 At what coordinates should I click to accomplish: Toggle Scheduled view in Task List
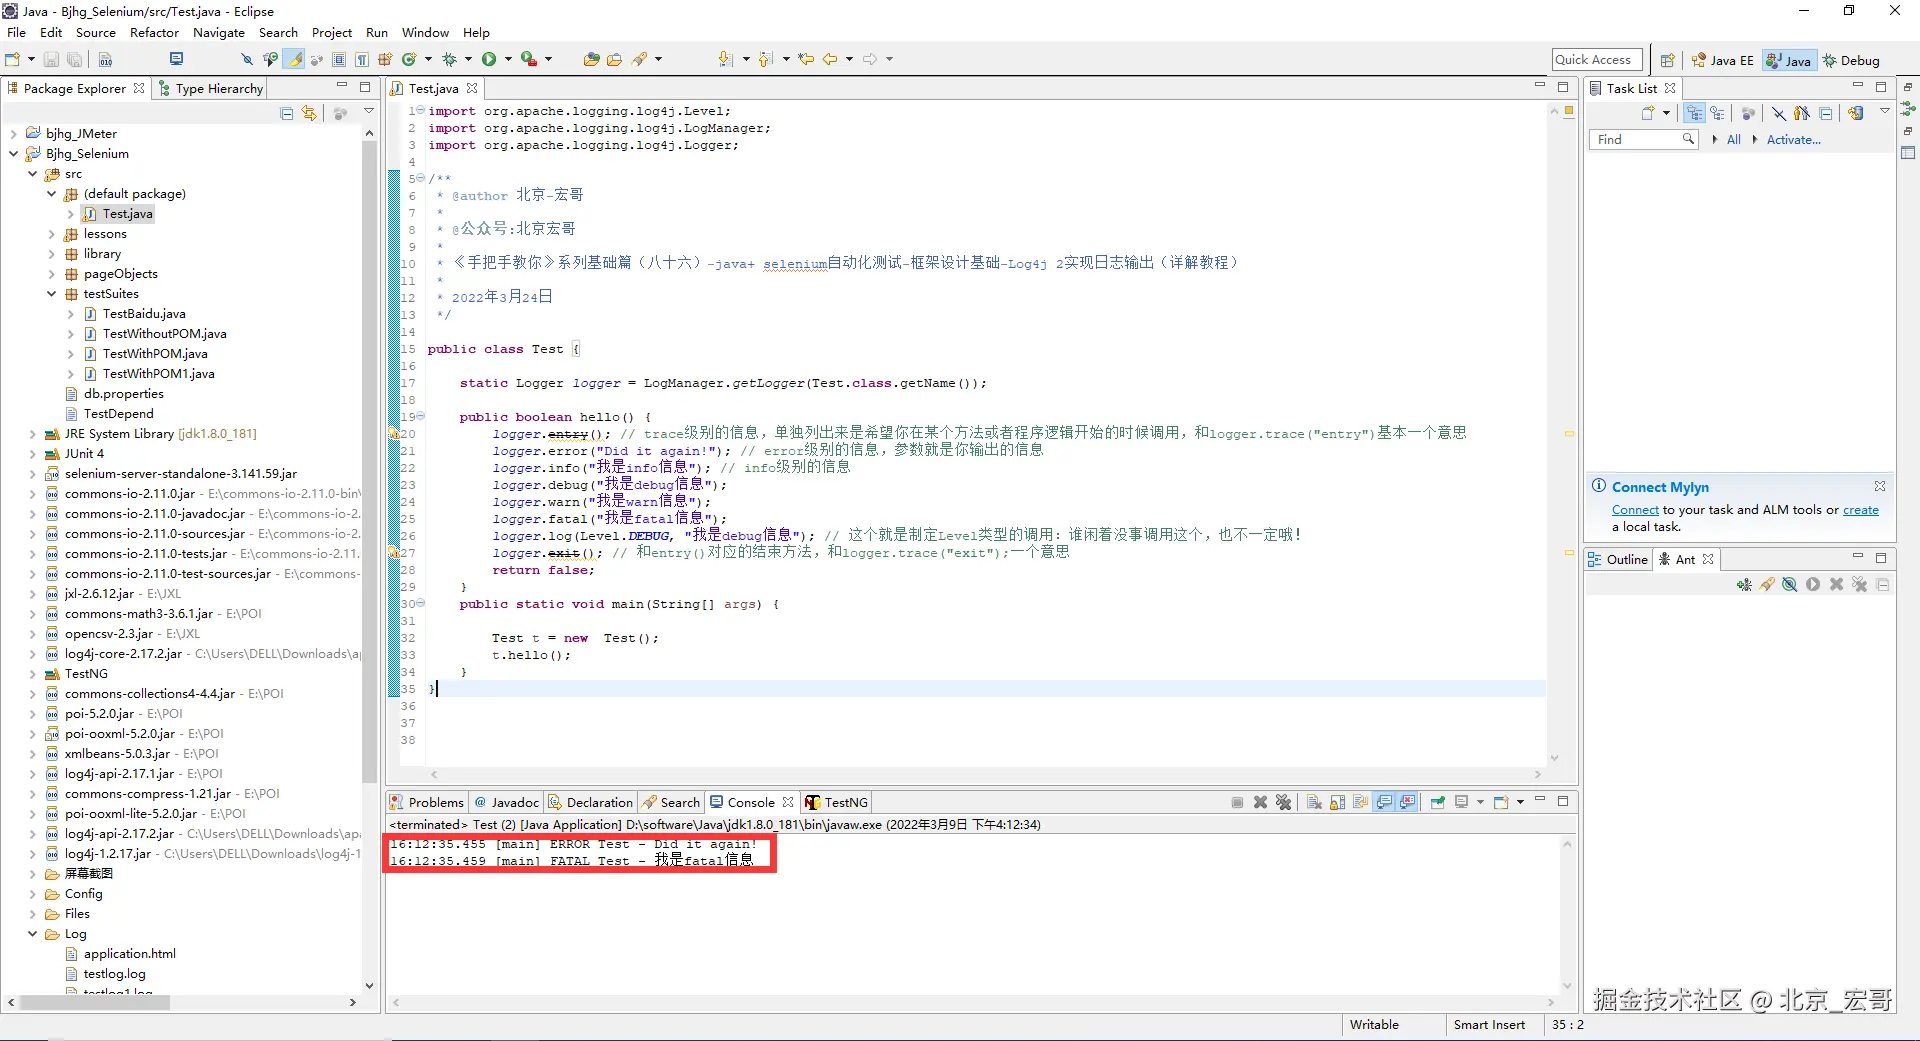coord(1717,113)
